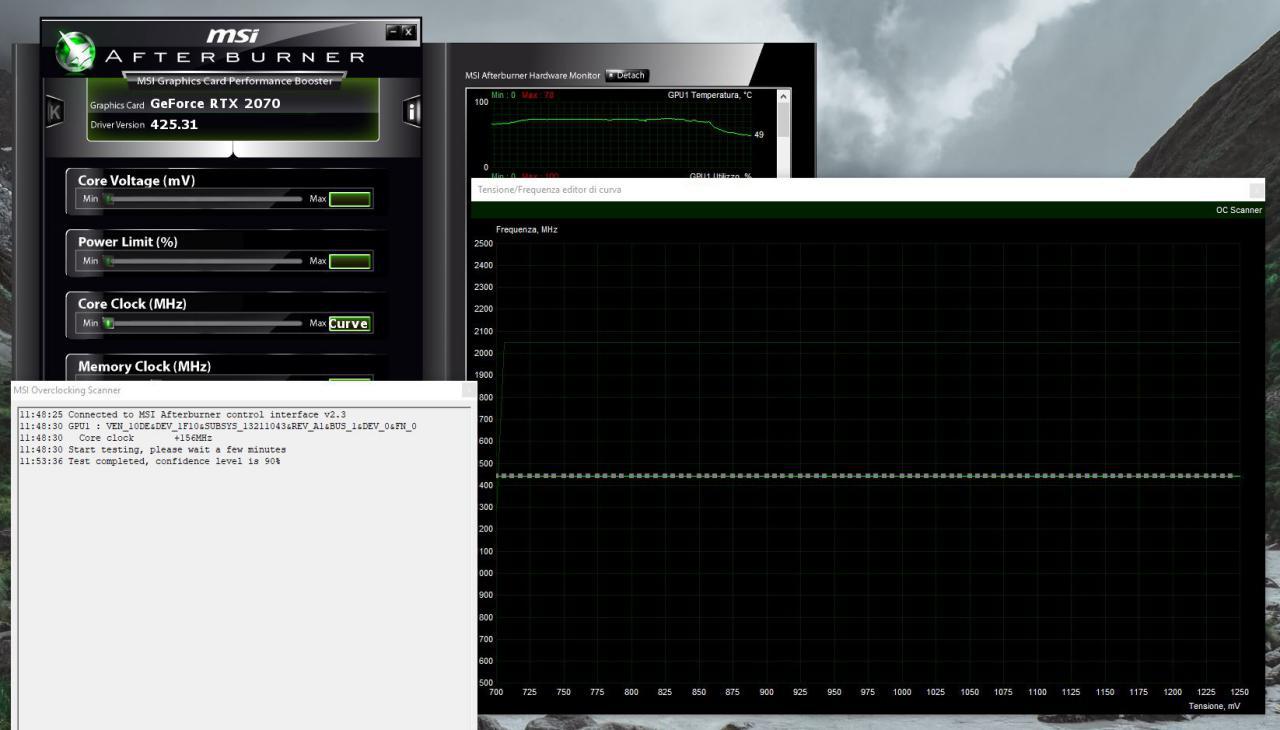Click the Core Clock slider track
This screenshot has width=1280, height=730.
click(204, 323)
